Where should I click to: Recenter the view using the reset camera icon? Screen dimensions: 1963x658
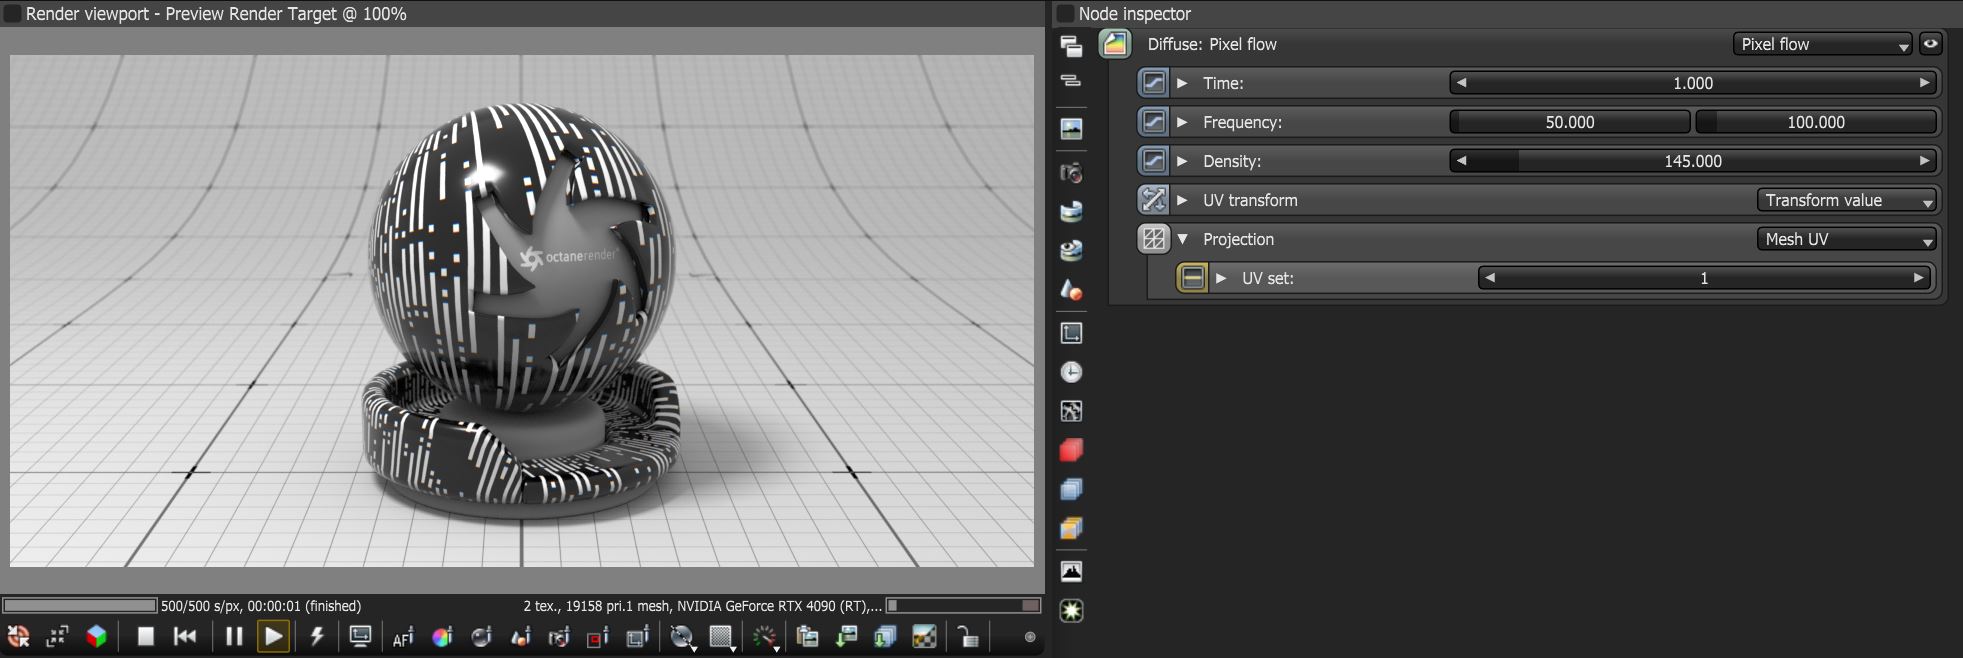pos(18,636)
